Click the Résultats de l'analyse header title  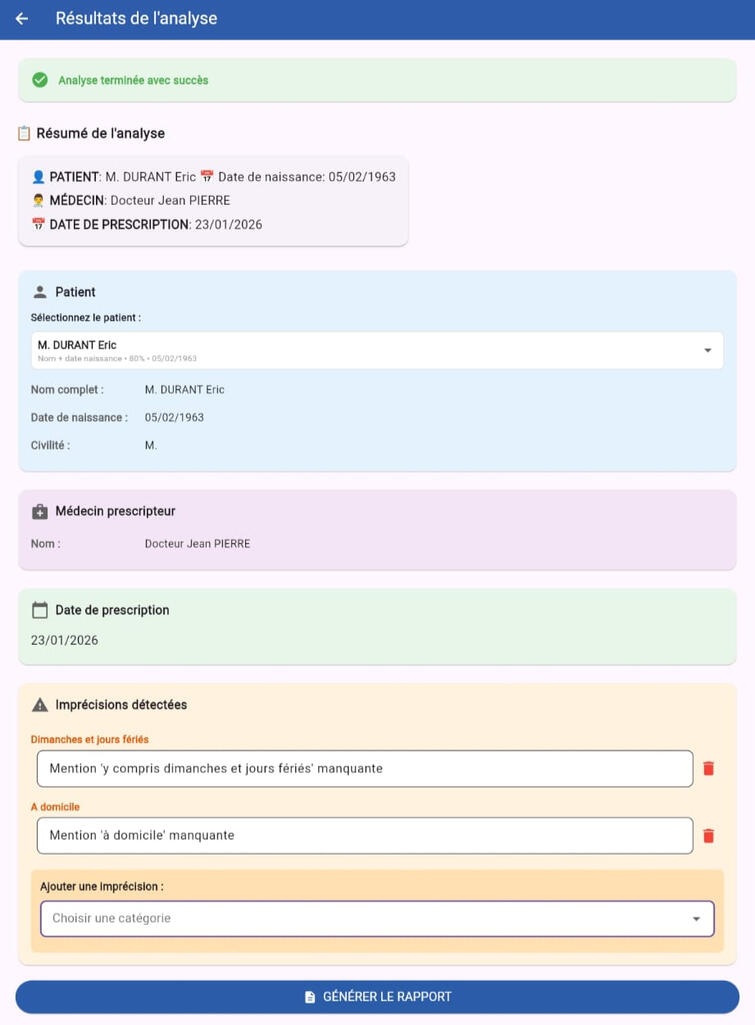[136, 19]
